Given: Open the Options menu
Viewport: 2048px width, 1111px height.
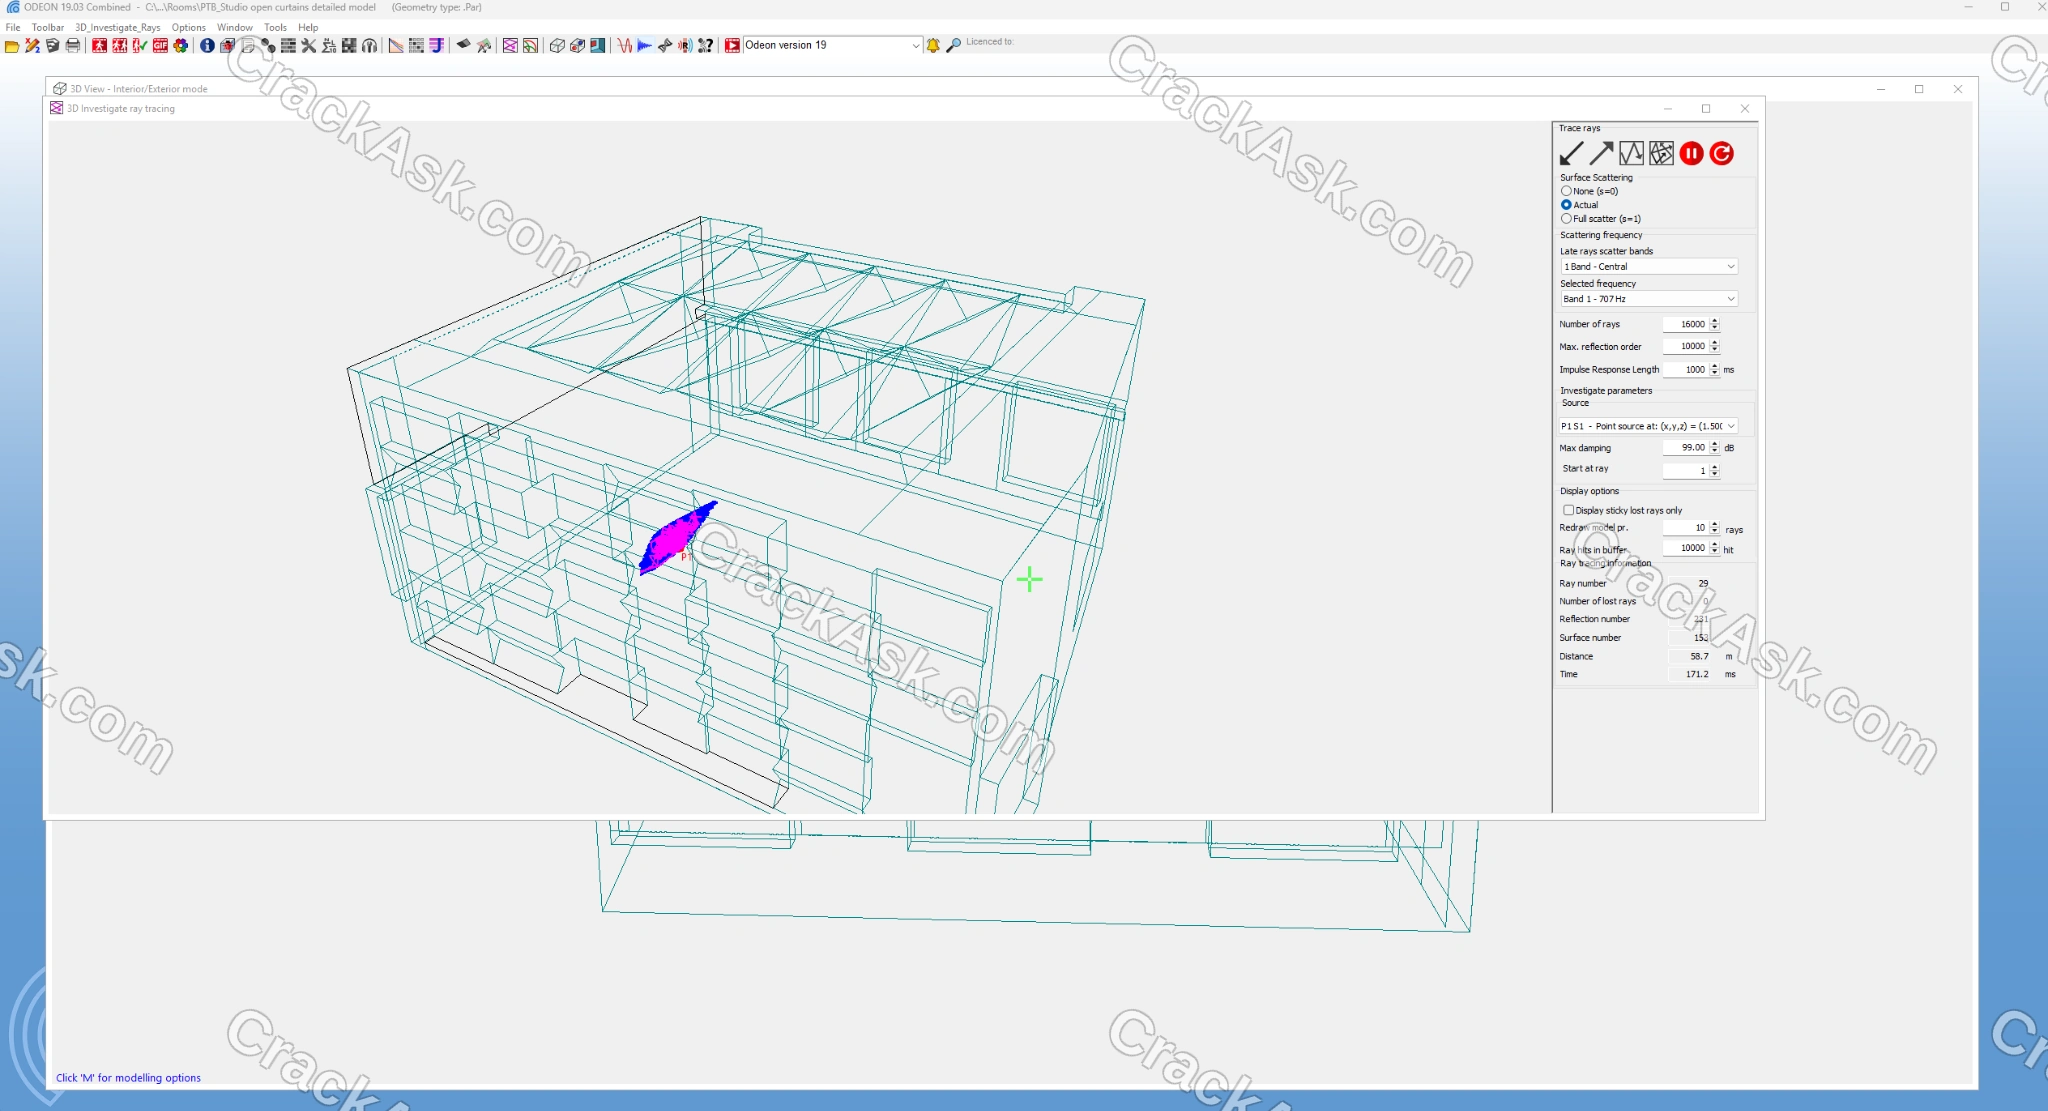Looking at the screenshot, I should point(188,27).
